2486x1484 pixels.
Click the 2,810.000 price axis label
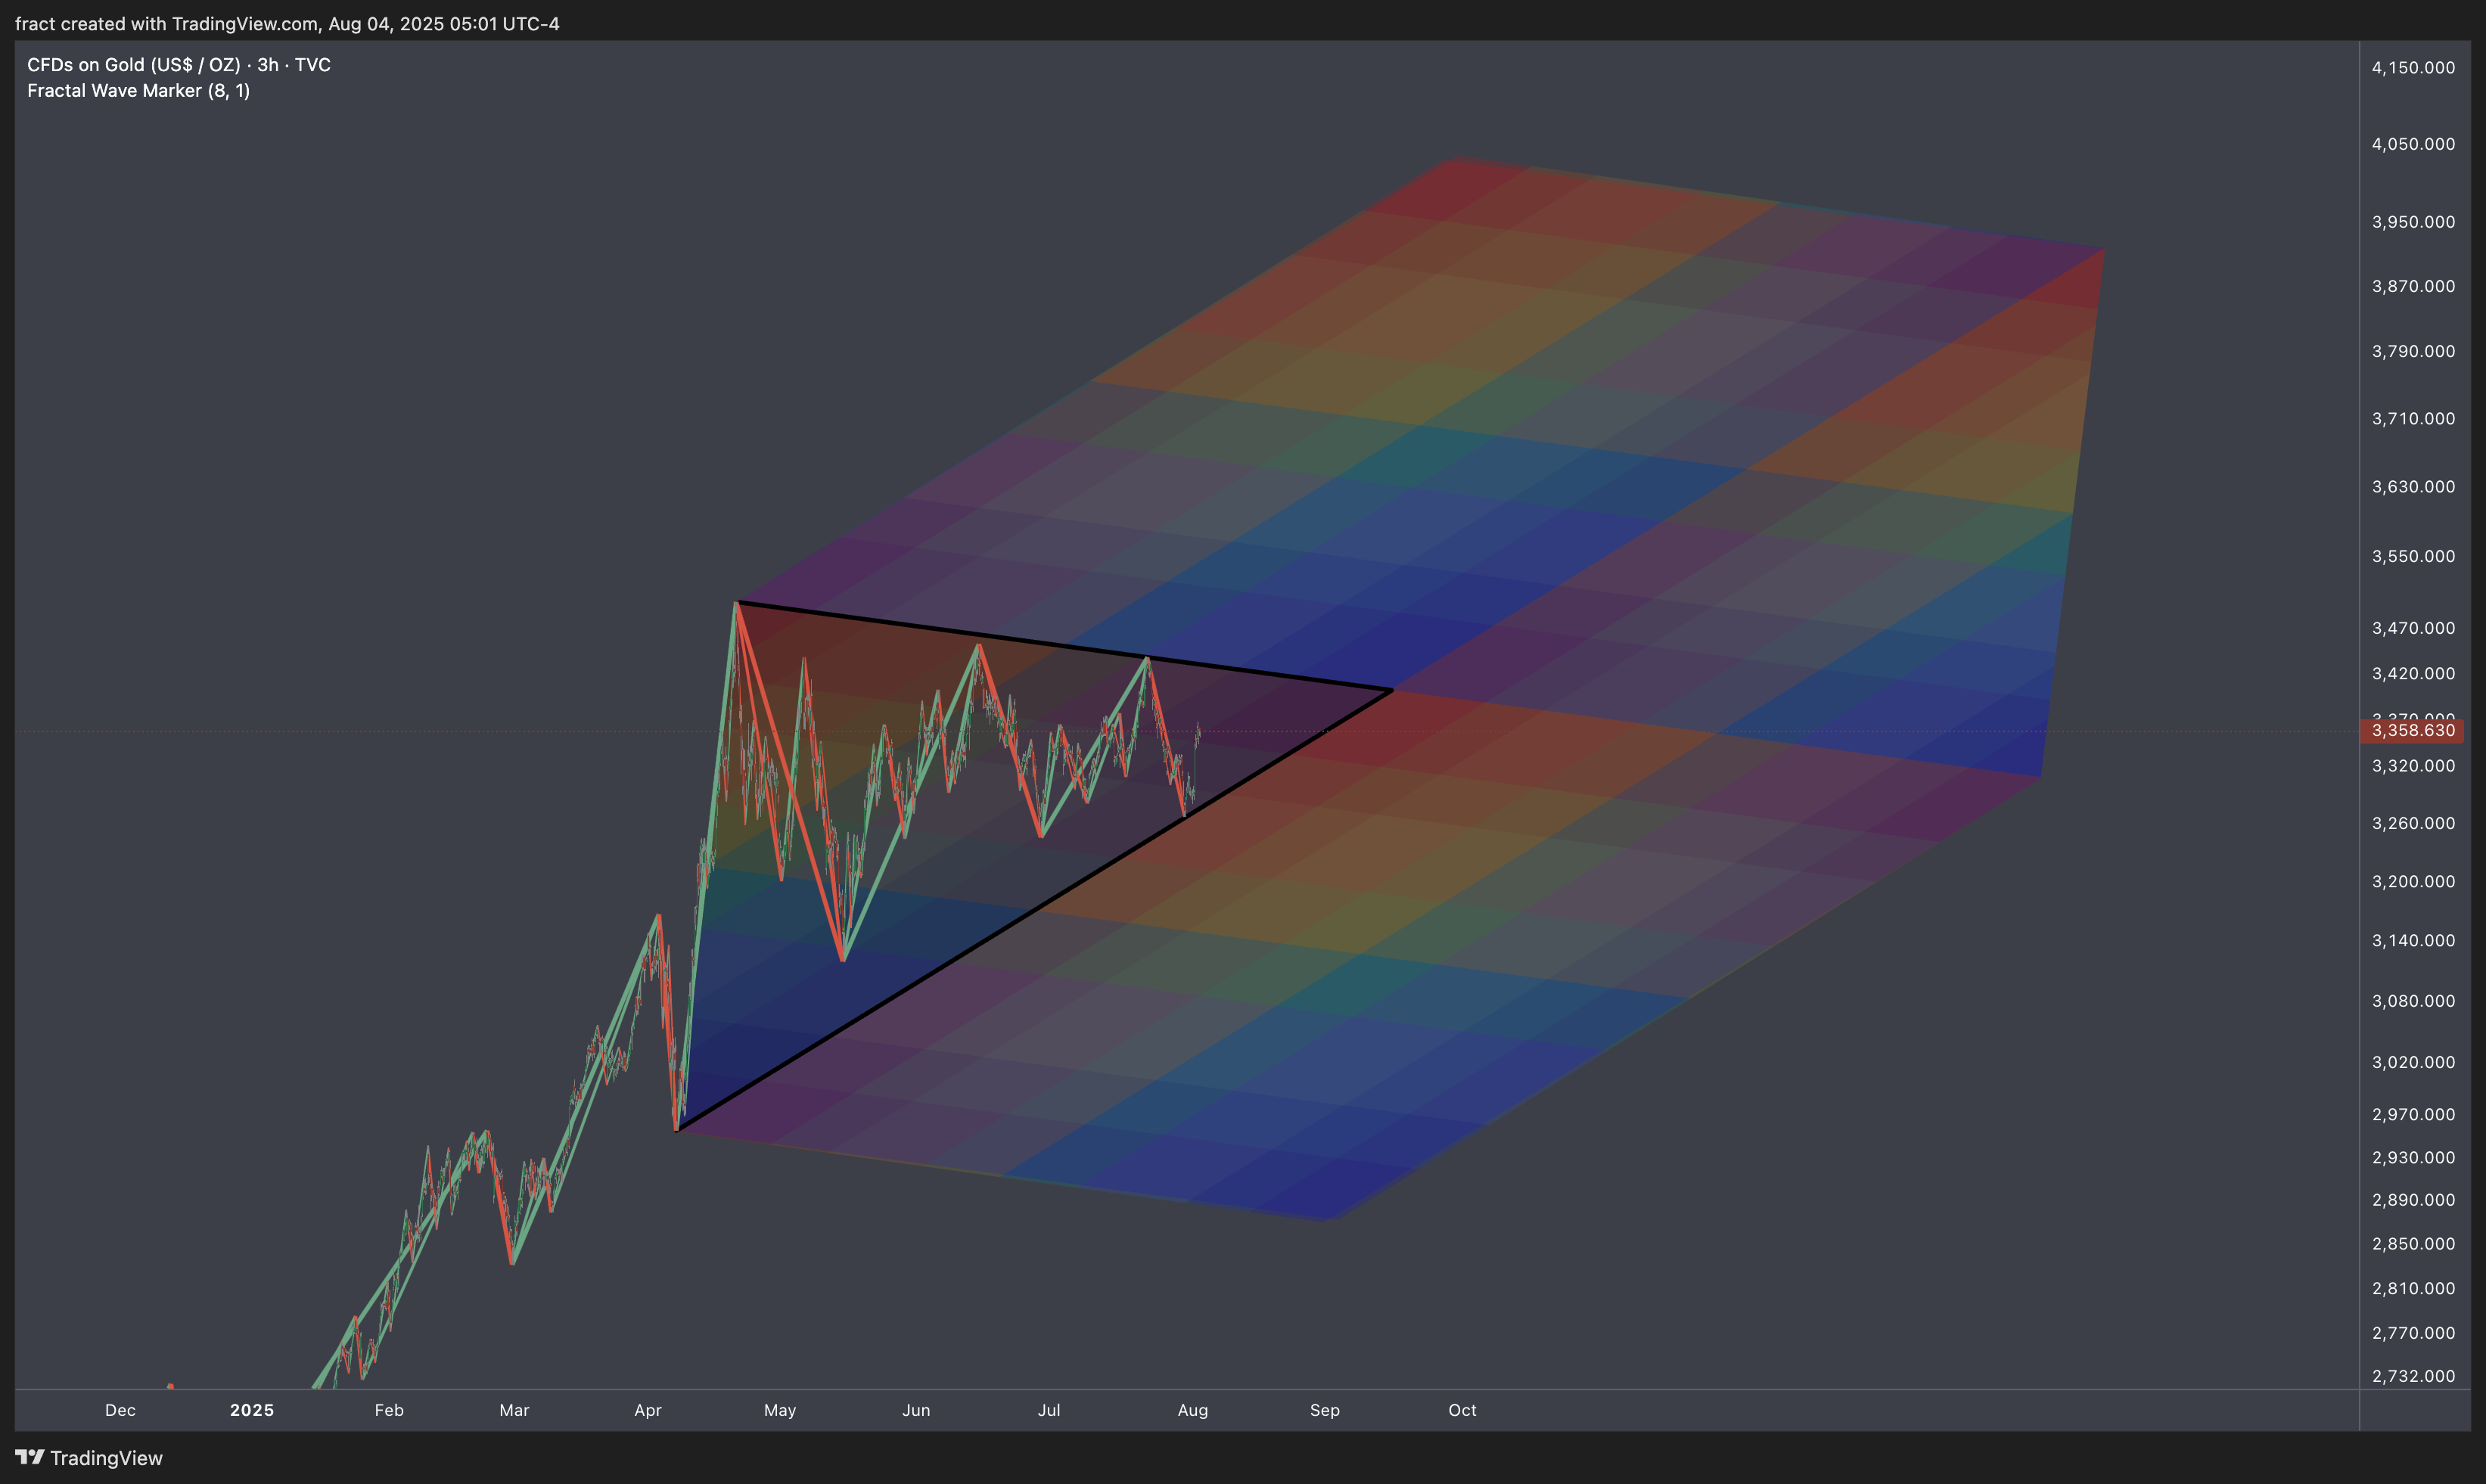[2413, 1289]
